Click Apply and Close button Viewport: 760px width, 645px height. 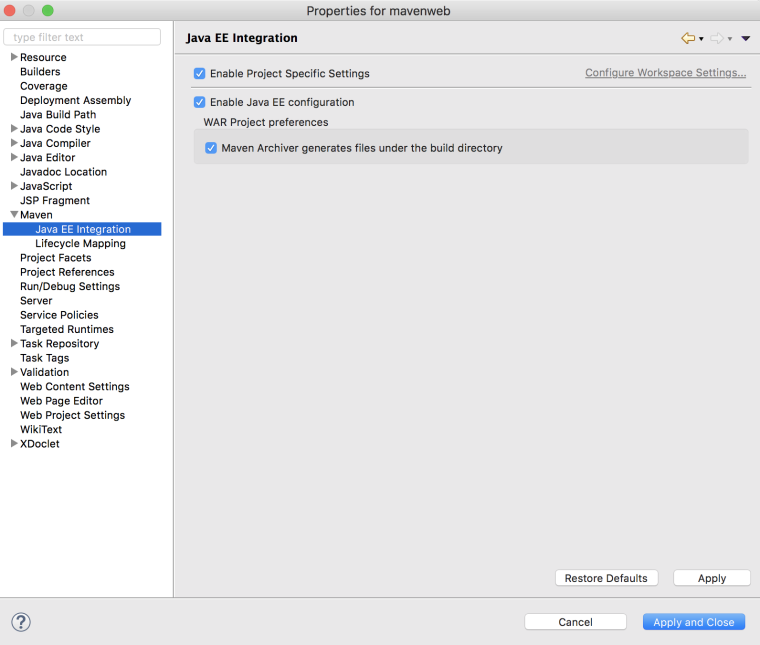point(694,622)
